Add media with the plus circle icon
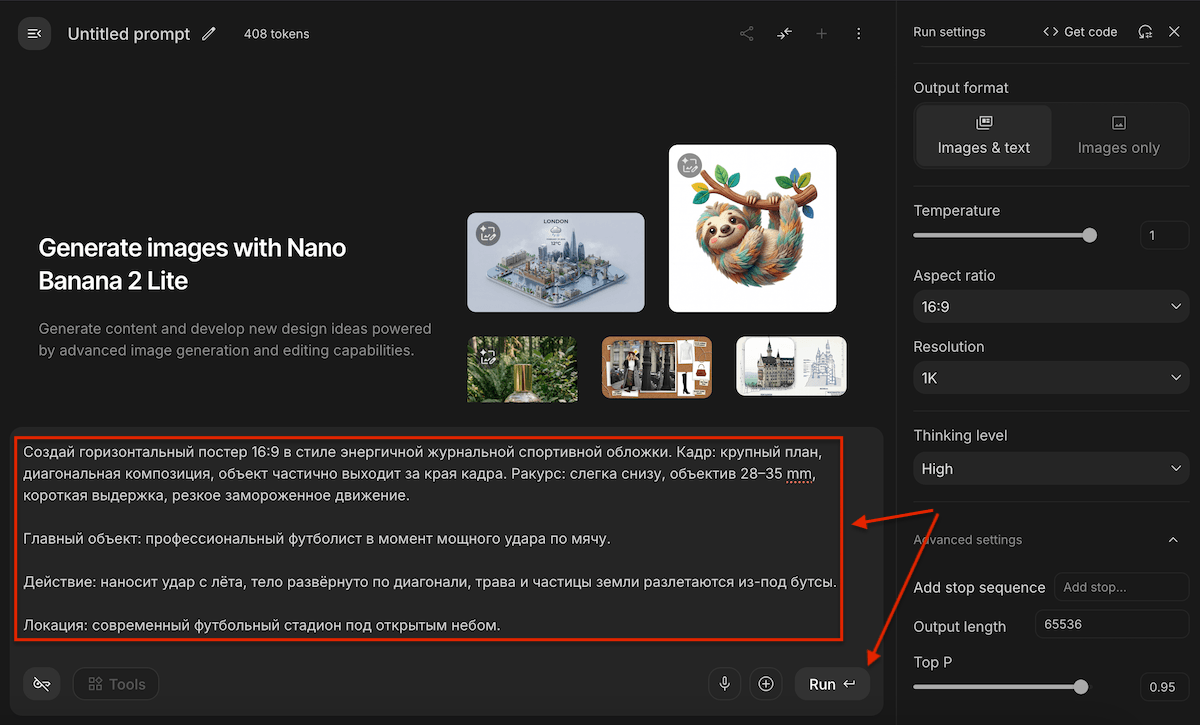This screenshot has width=1200, height=725. pos(766,684)
